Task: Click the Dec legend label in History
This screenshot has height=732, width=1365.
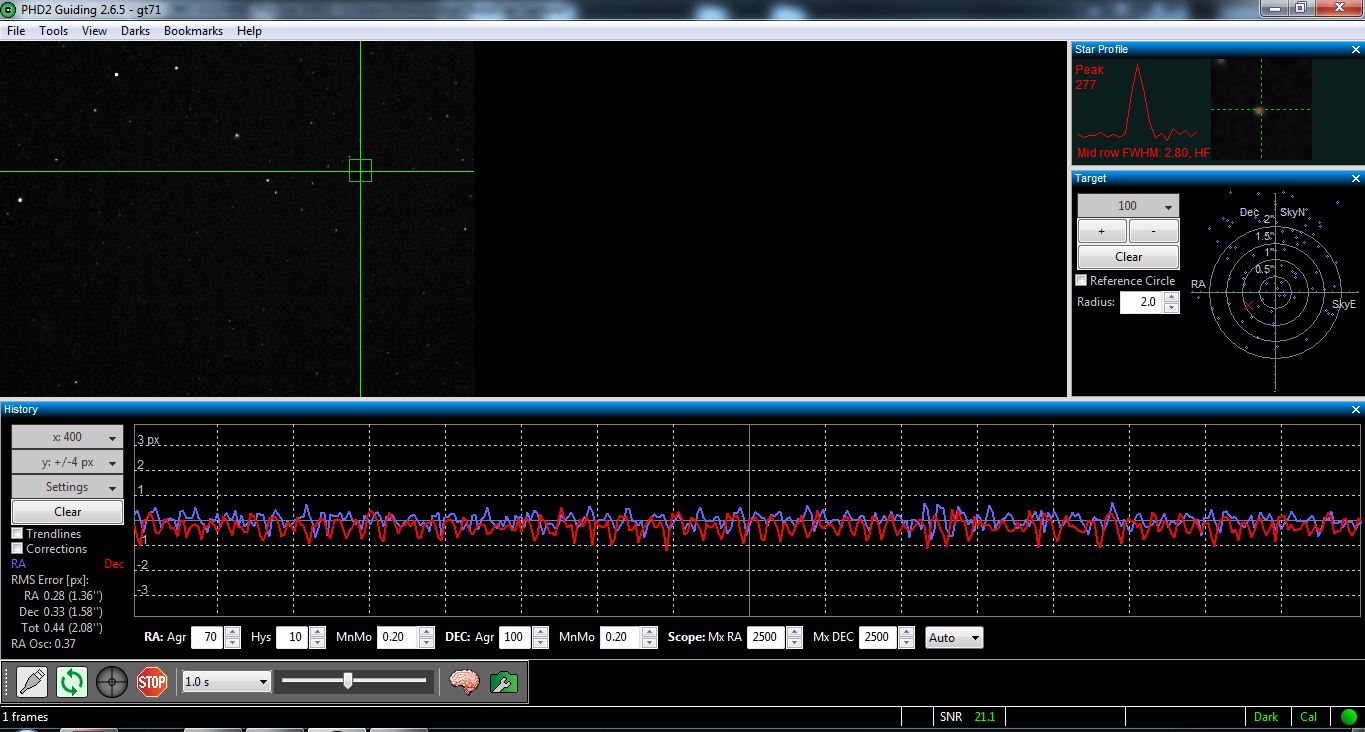Action: (114, 564)
